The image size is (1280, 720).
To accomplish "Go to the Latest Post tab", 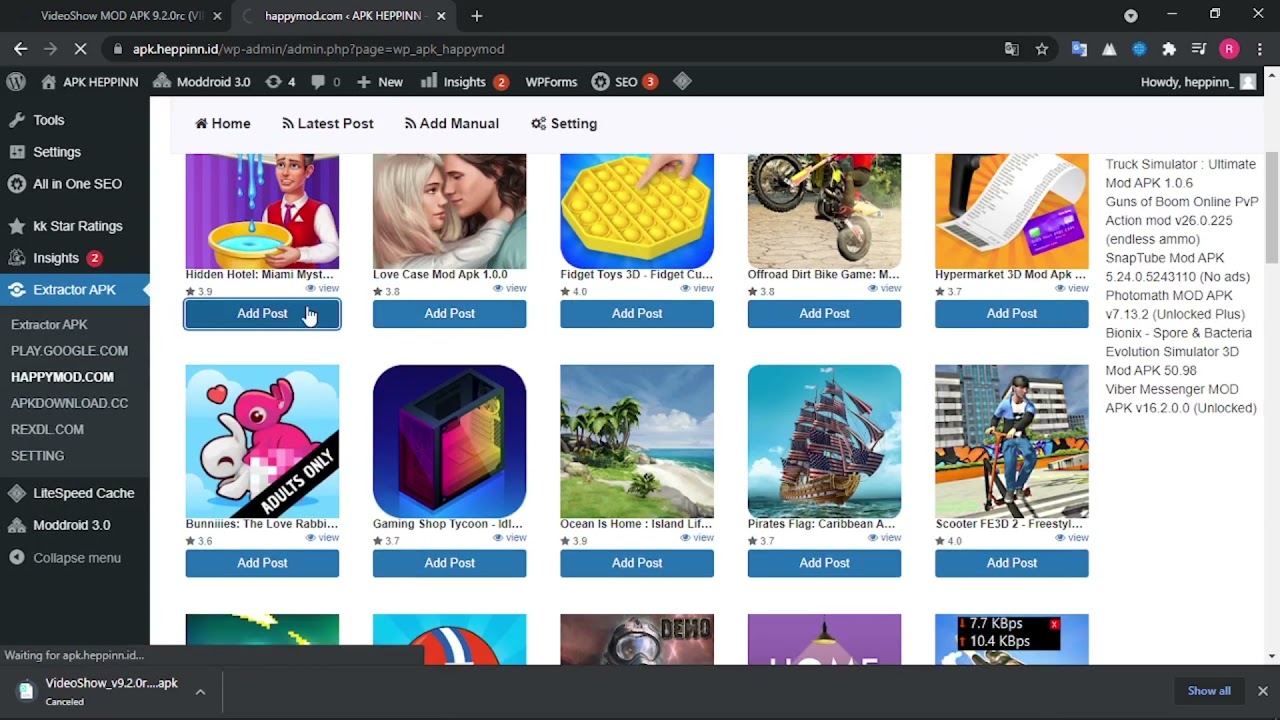I will point(328,124).
